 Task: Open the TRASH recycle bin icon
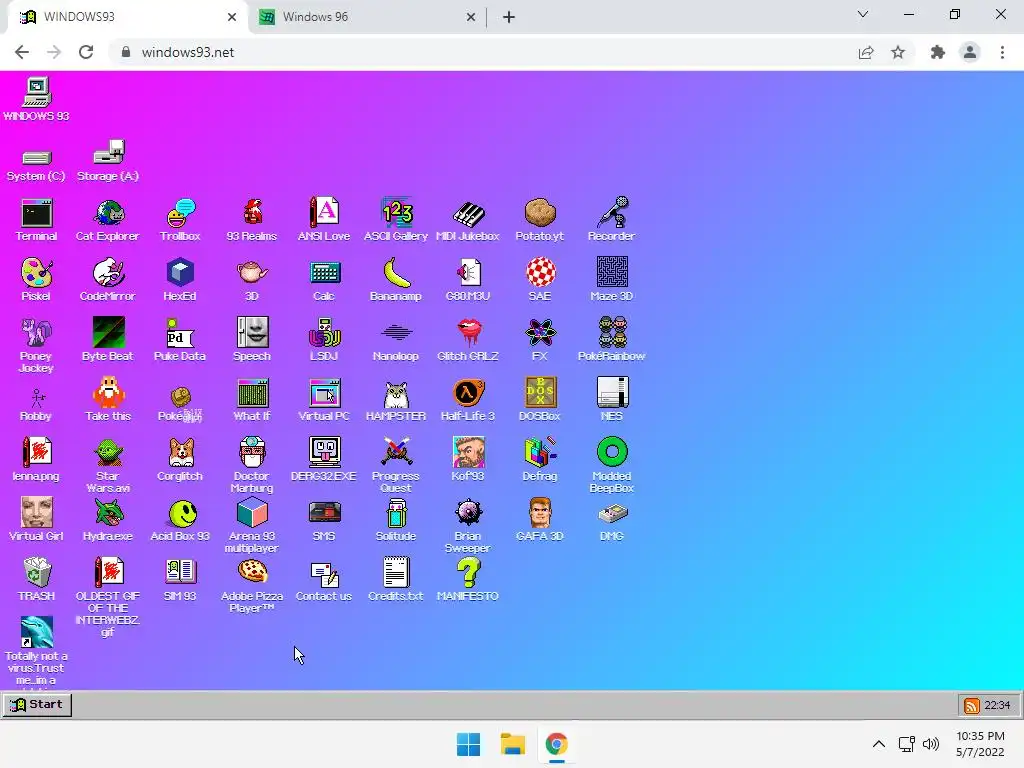36,580
